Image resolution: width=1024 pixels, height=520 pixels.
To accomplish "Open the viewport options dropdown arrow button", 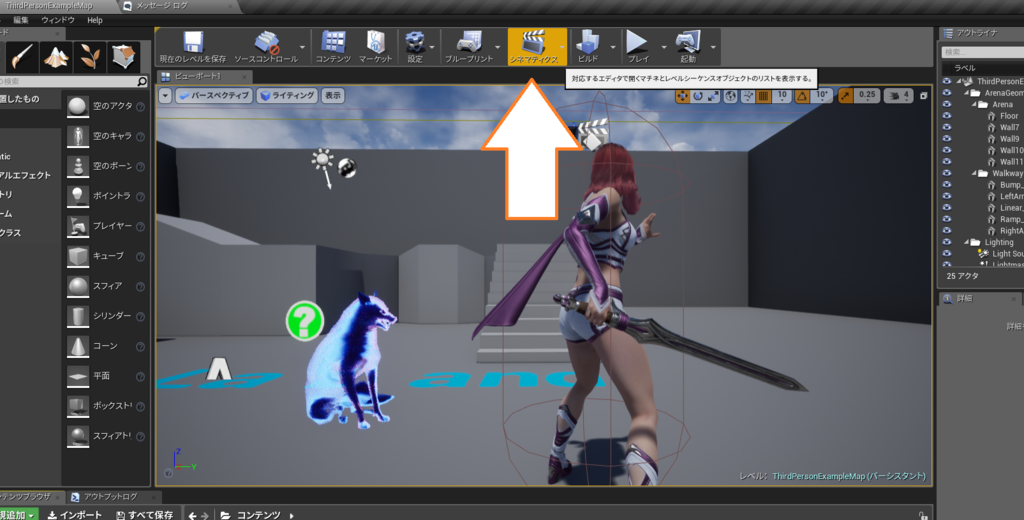I will coord(165,96).
